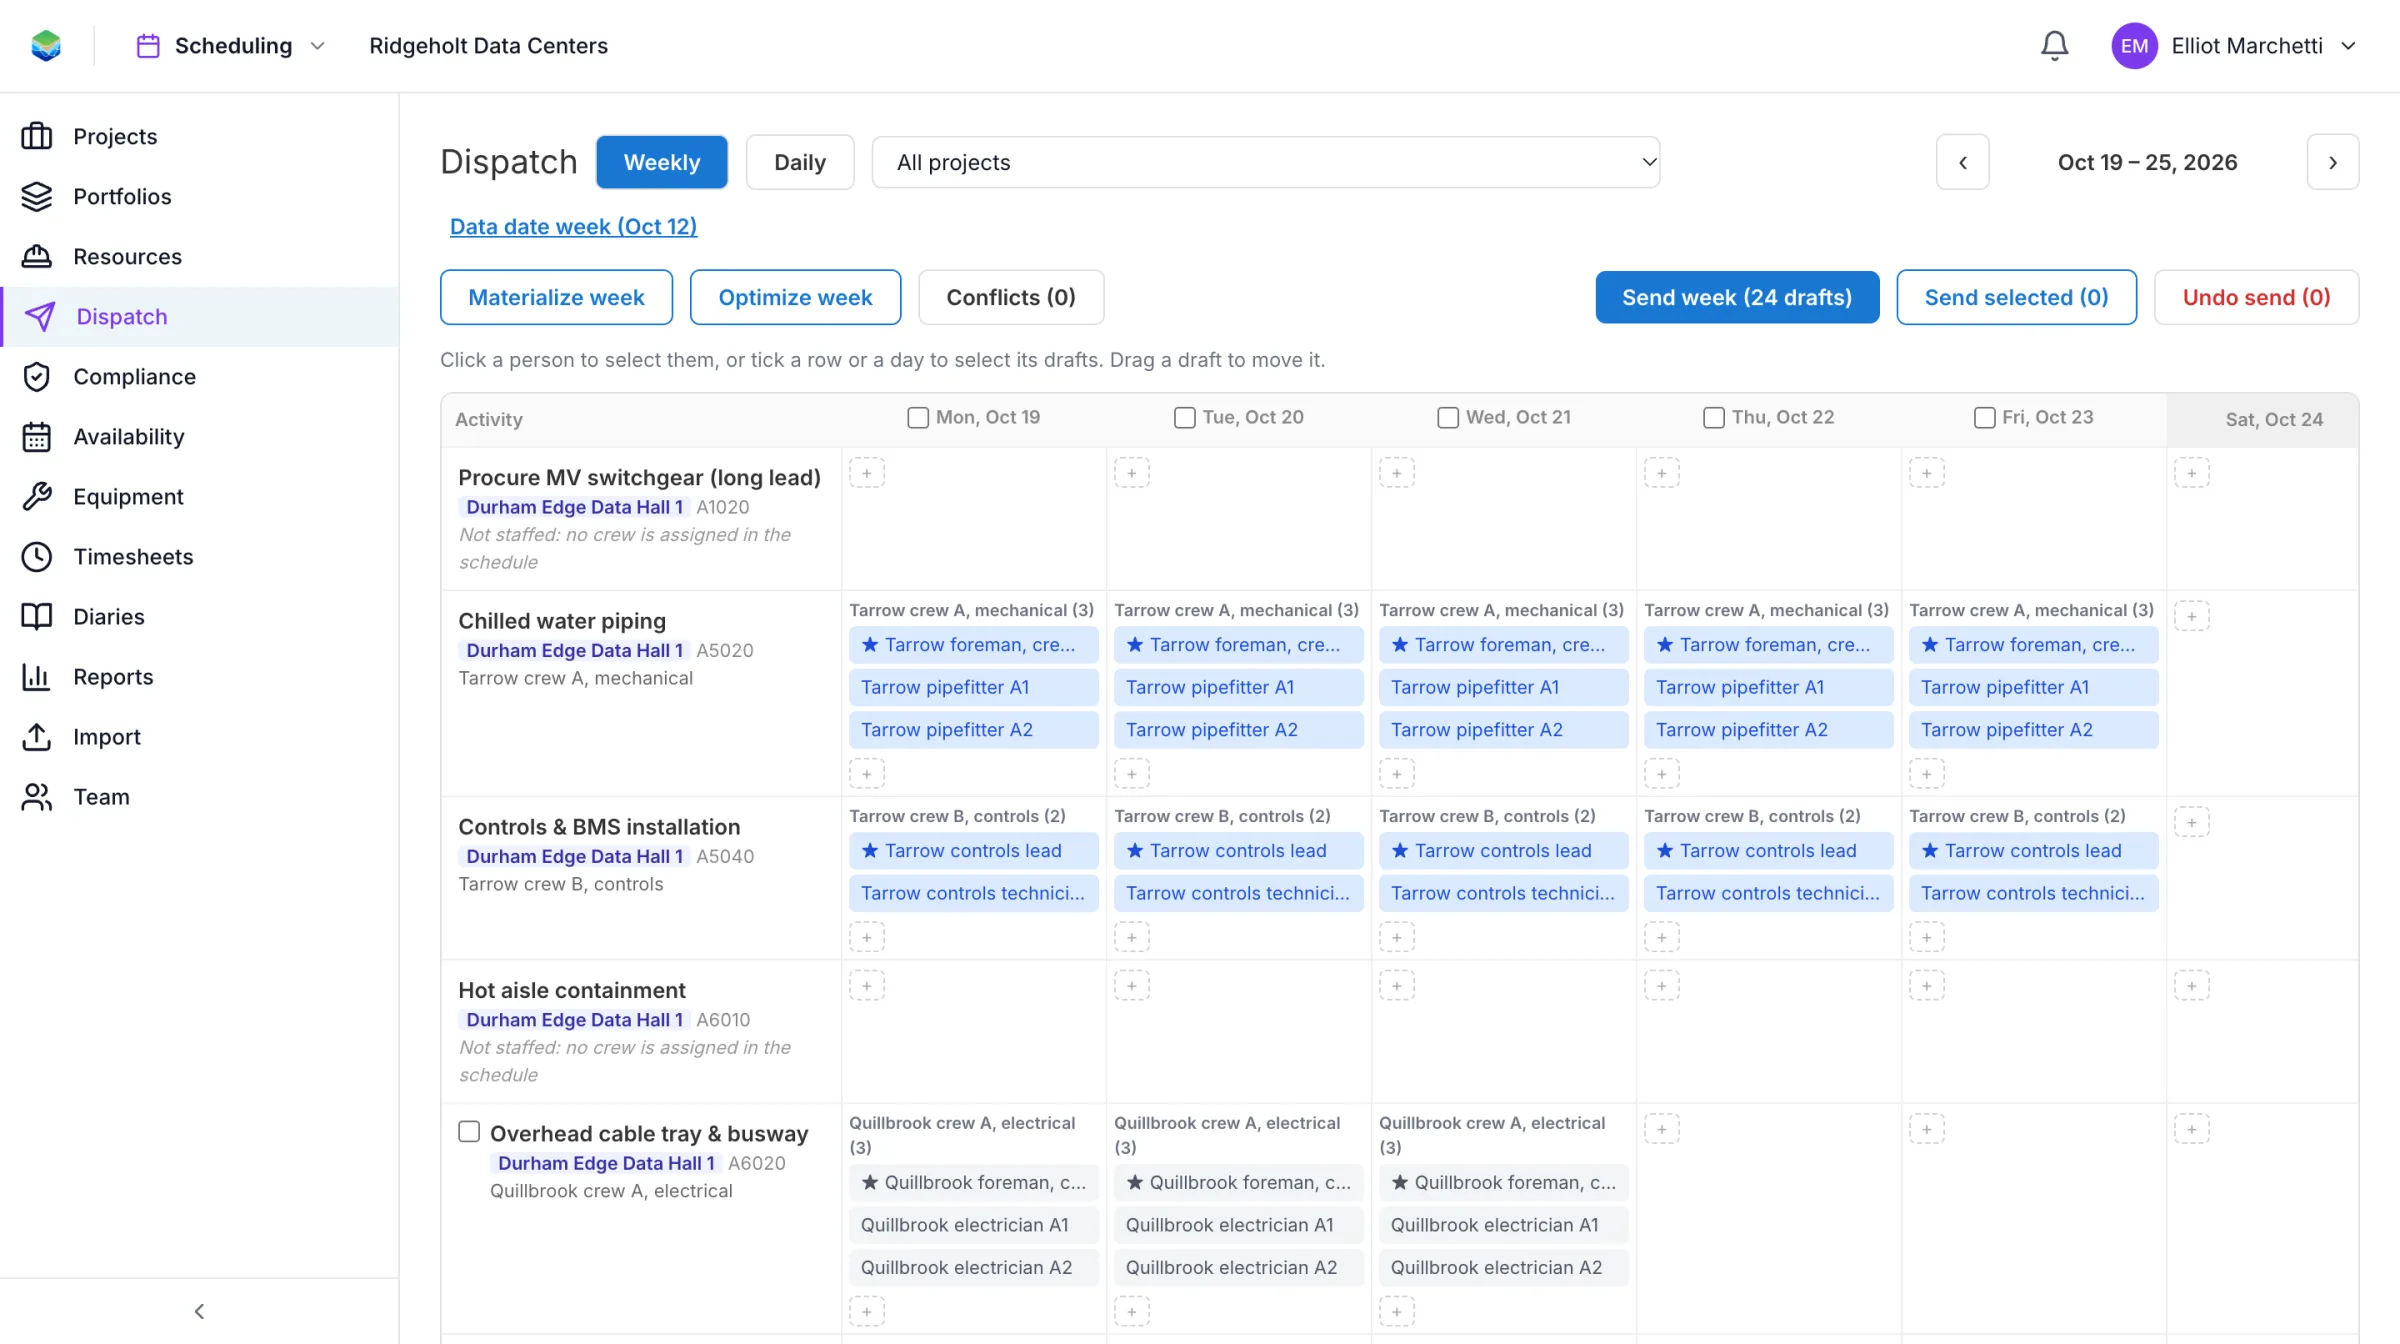Screen dimensions: 2400x1344
Task: Go to next week arrow
Action: point(2333,162)
